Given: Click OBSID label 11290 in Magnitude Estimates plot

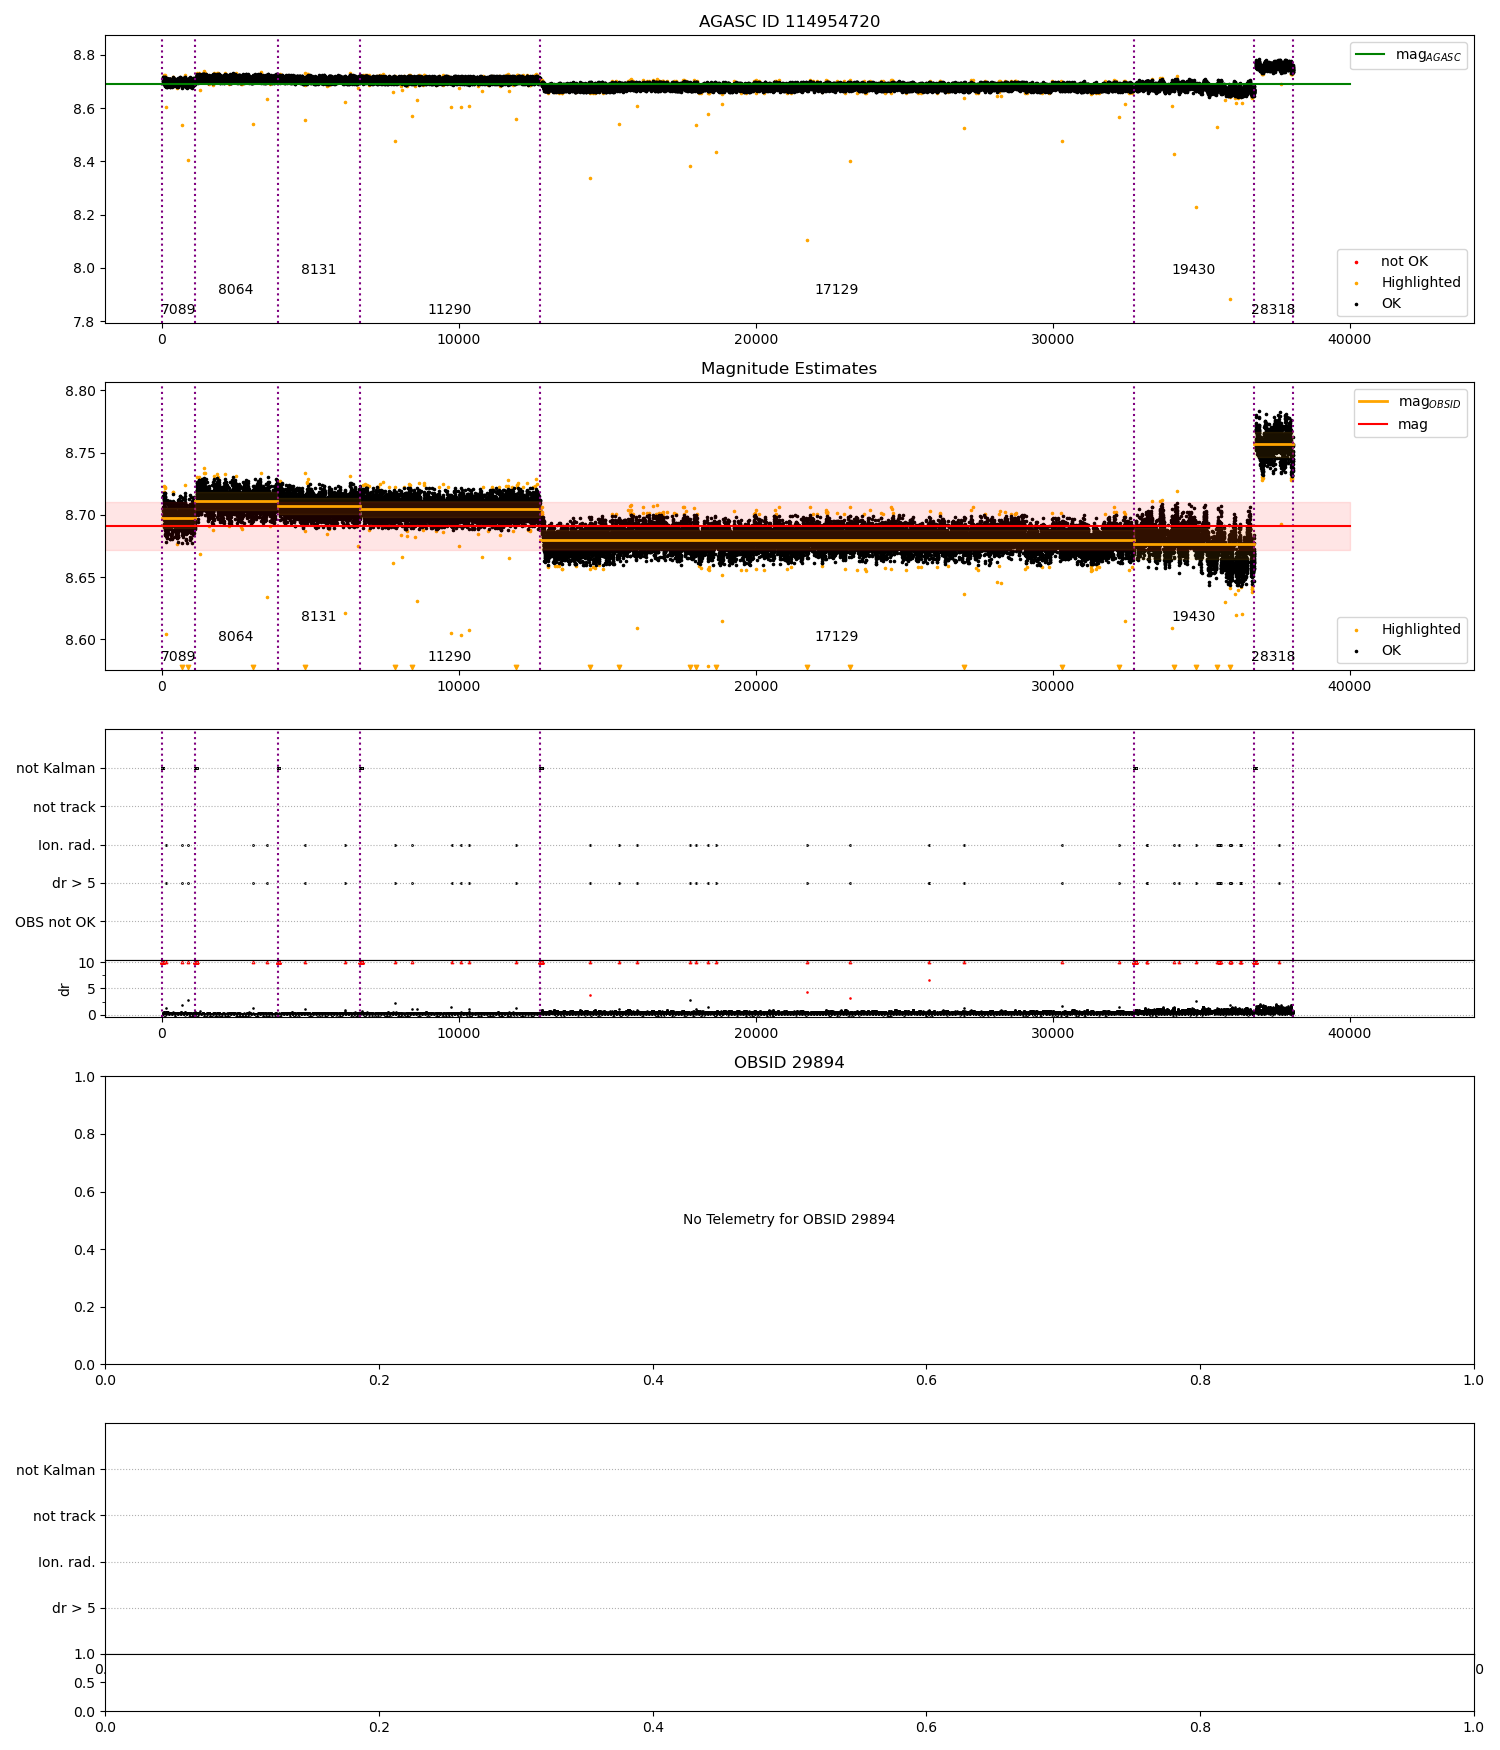Looking at the screenshot, I should point(449,657).
